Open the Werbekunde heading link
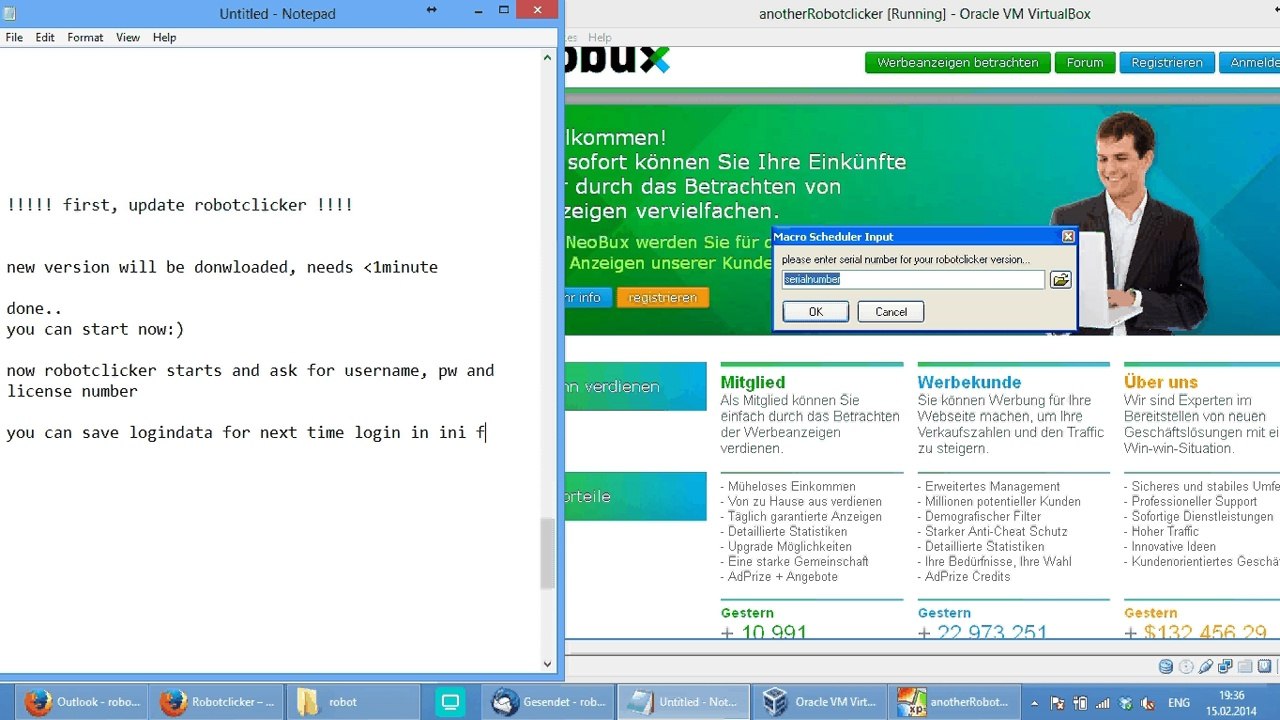 (969, 382)
